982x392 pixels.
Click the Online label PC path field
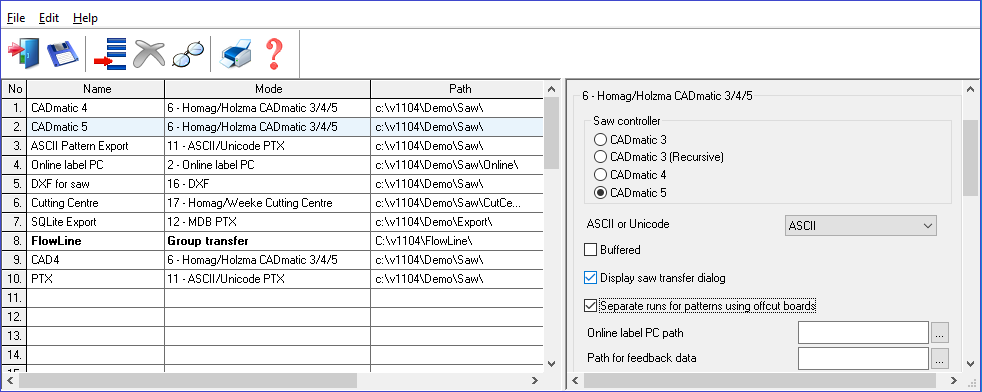click(863, 332)
